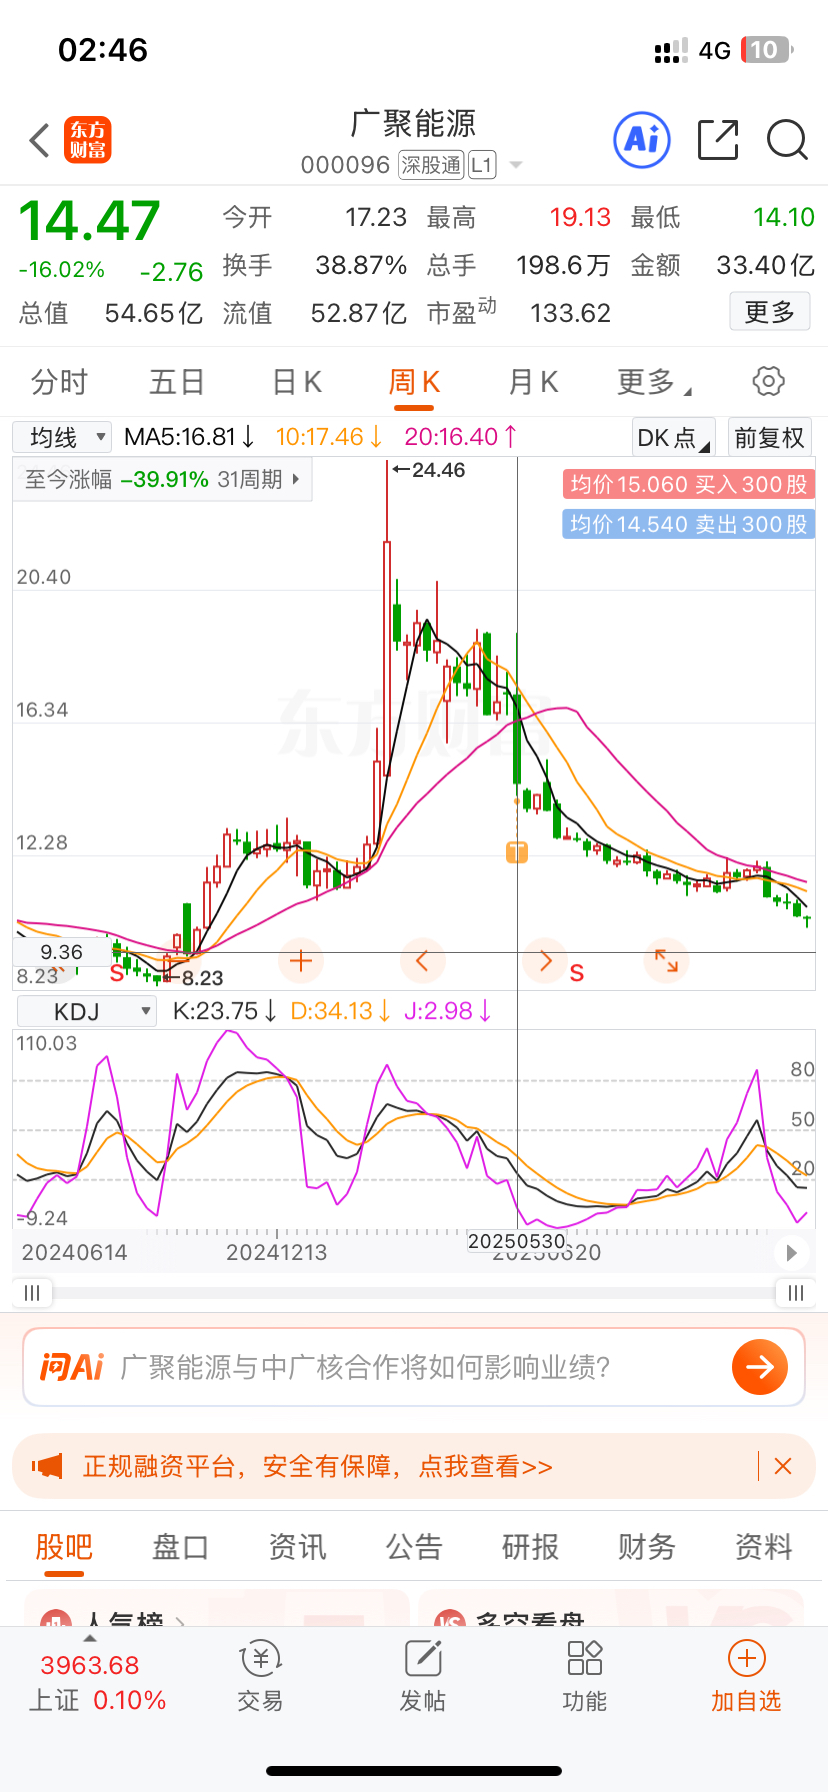Tap the orange arrow send button

(760, 1367)
